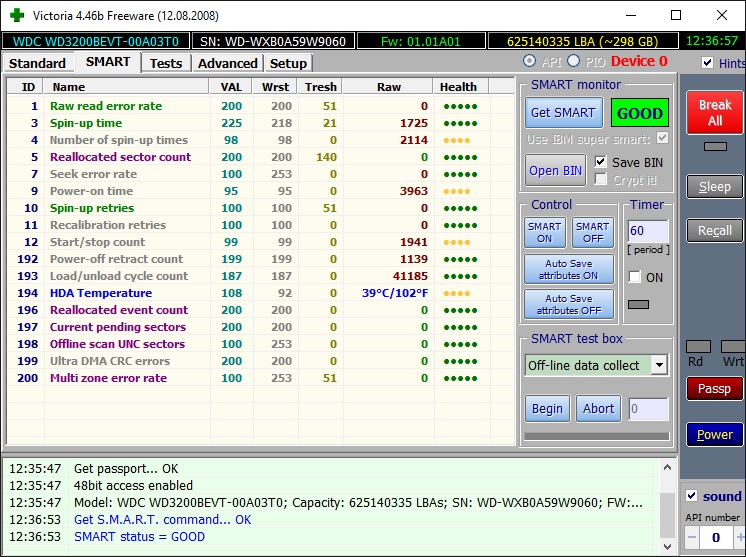Select the Spin-up time row
The image size is (746, 557).
[x=261, y=123]
